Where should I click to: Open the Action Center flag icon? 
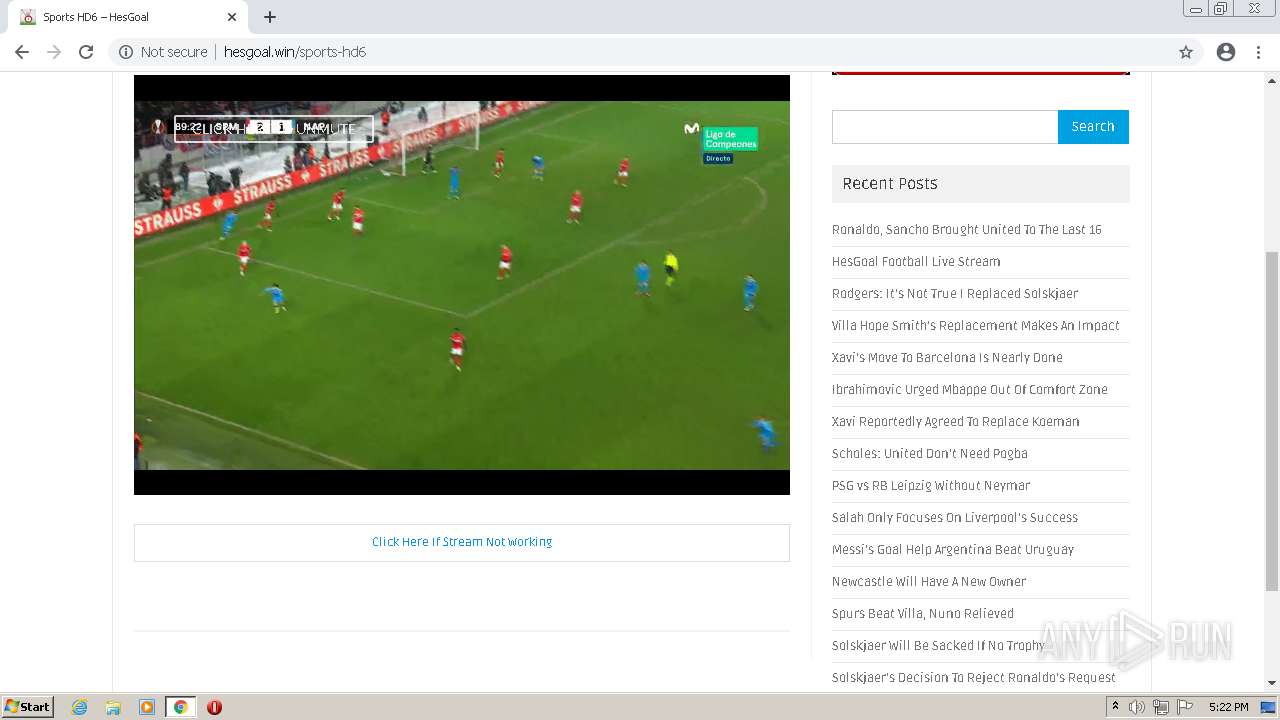(1185, 707)
